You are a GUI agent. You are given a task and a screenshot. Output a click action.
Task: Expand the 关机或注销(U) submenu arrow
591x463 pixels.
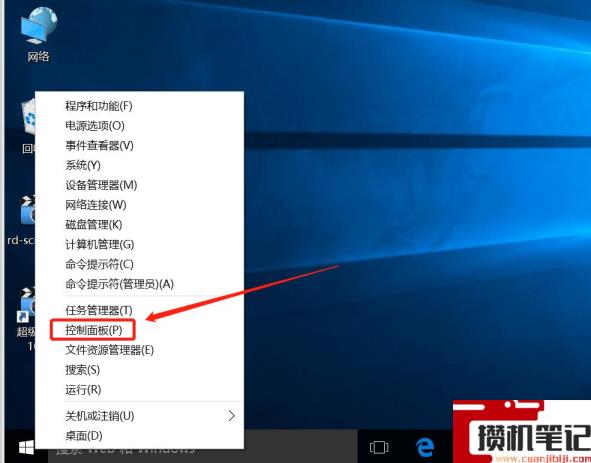coord(231,416)
